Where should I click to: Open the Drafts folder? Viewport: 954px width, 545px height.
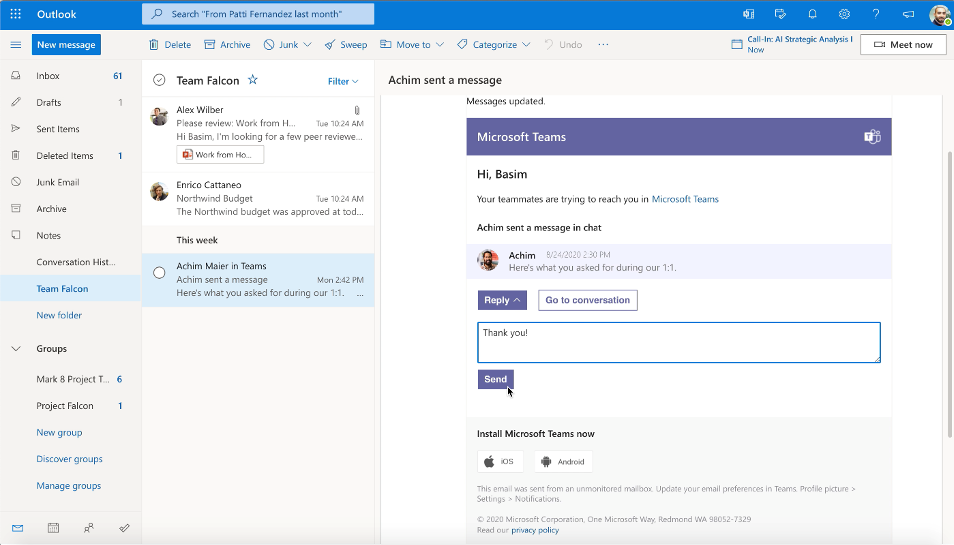click(71, 102)
